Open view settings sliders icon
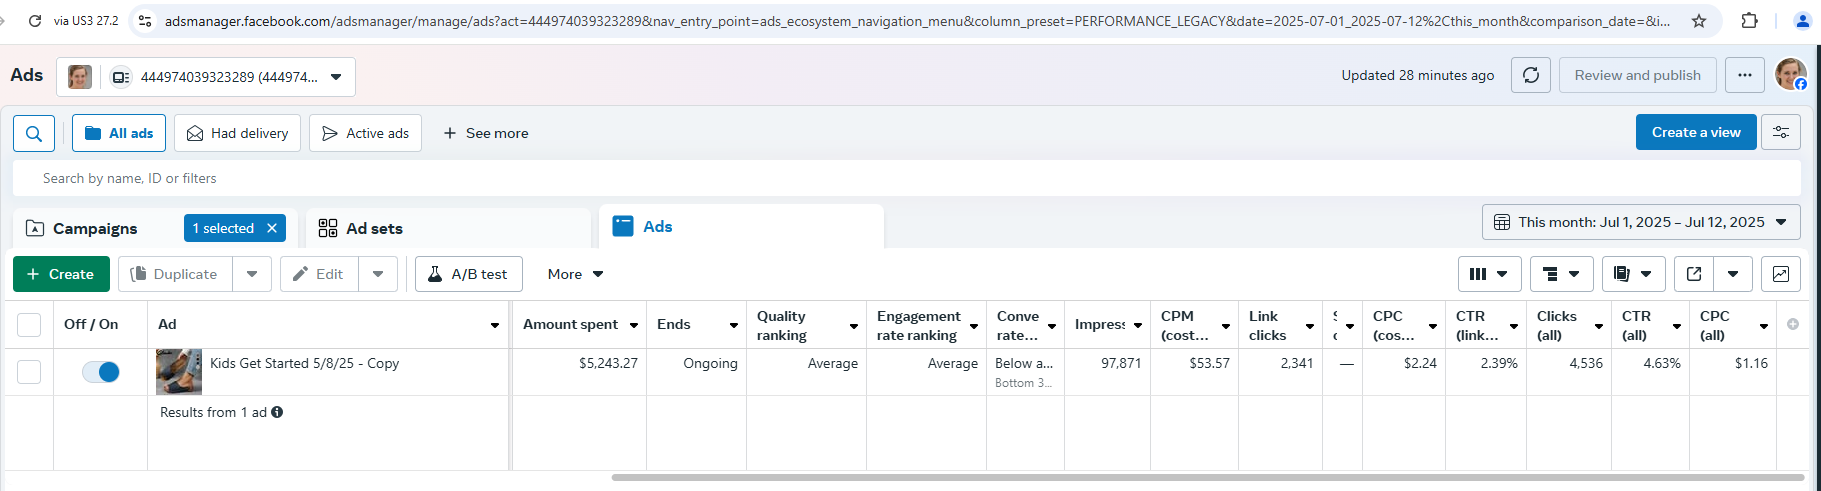Viewport: 1821px width, 491px height. tap(1780, 132)
